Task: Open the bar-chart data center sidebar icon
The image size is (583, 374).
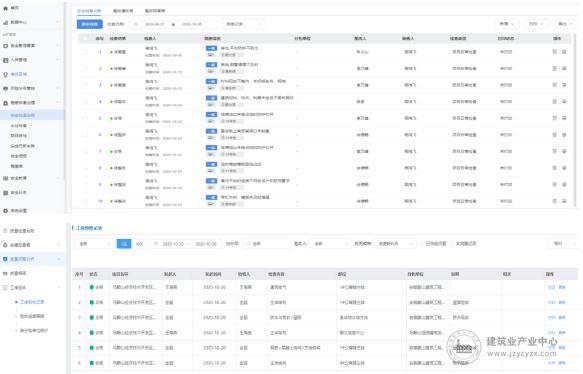Action: click(x=5, y=22)
